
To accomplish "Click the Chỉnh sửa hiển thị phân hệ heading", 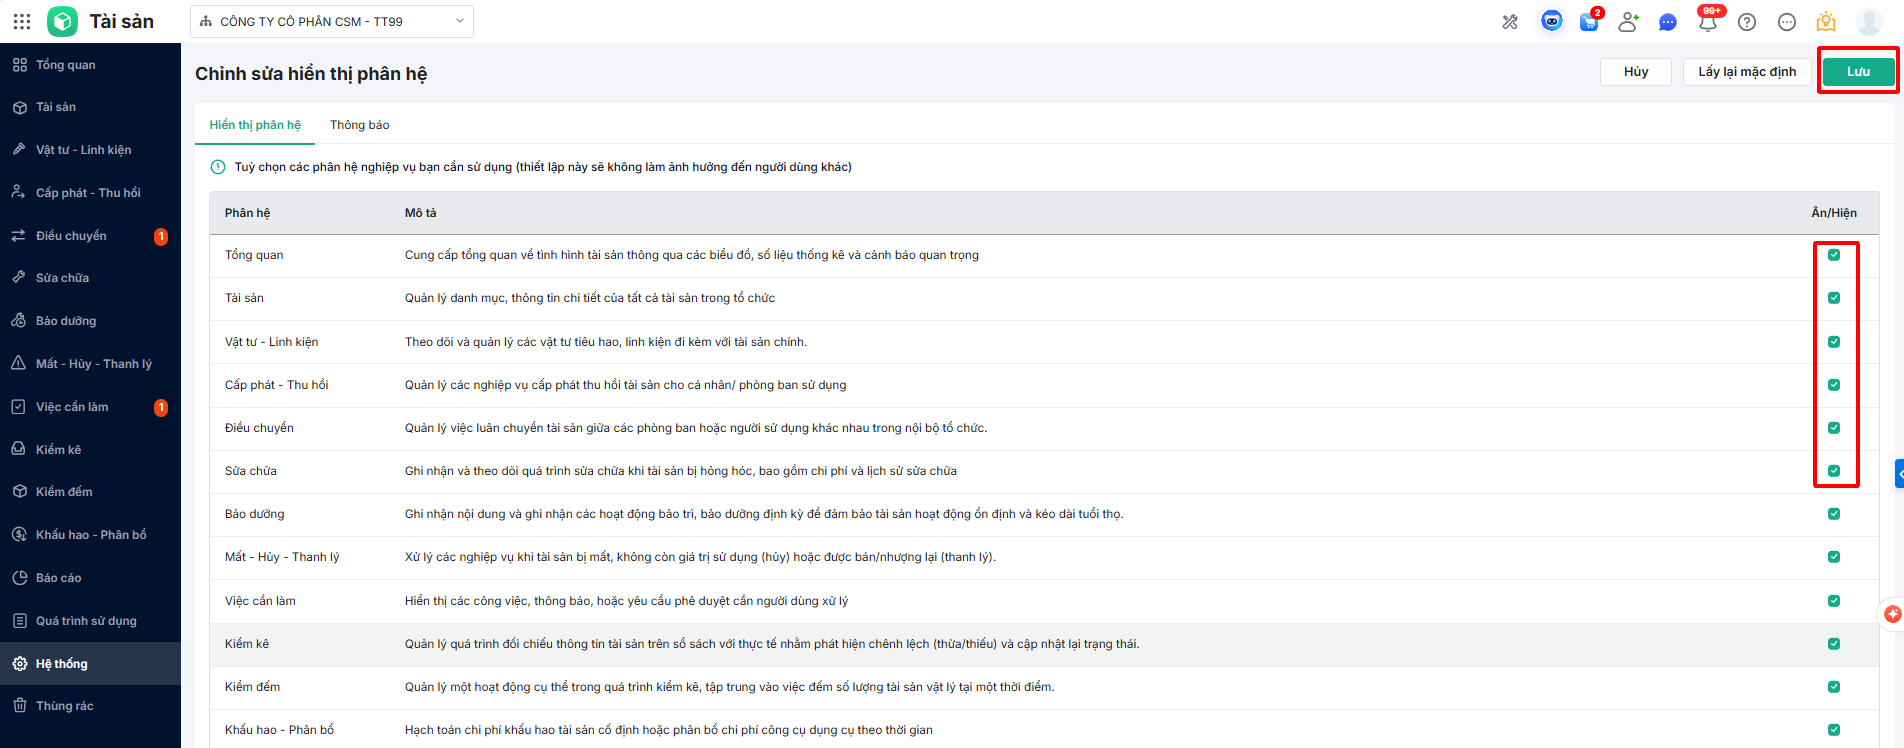I will click(x=311, y=74).
